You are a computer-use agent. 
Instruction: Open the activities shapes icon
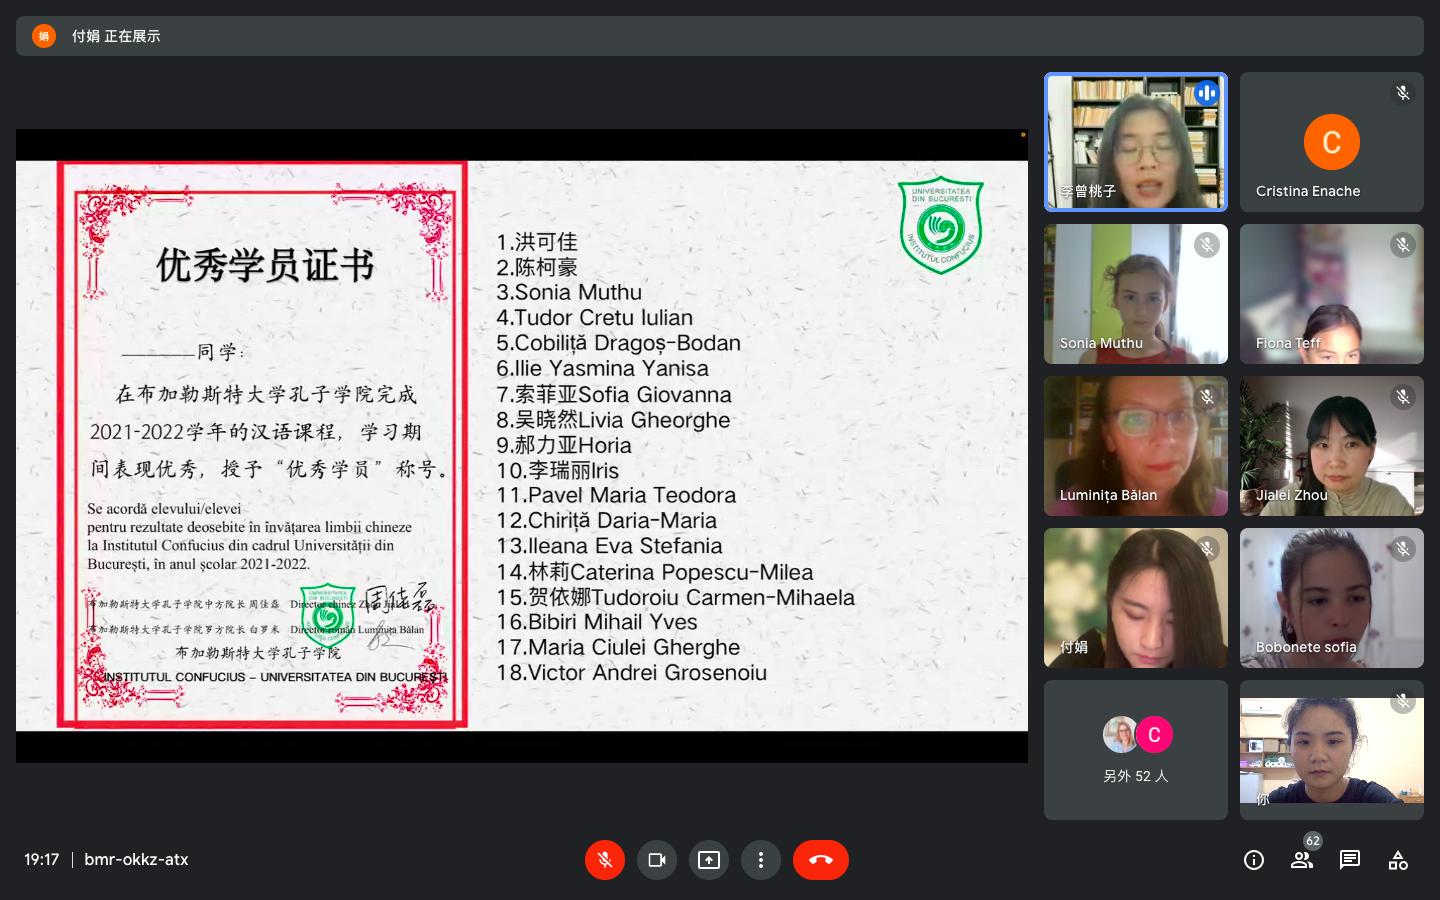tap(1398, 860)
